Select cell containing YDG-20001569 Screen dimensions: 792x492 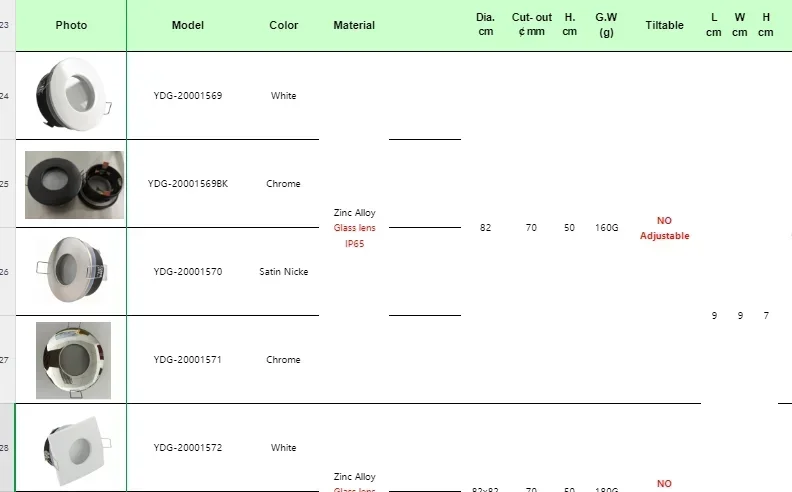[x=187, y=95]
